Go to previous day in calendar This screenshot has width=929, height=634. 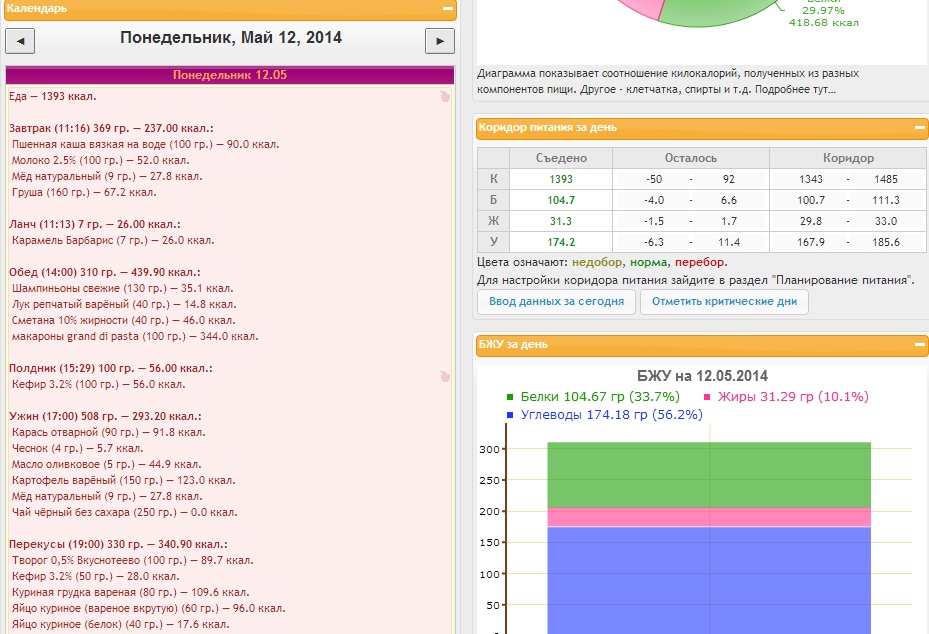[x=21, y=40]
